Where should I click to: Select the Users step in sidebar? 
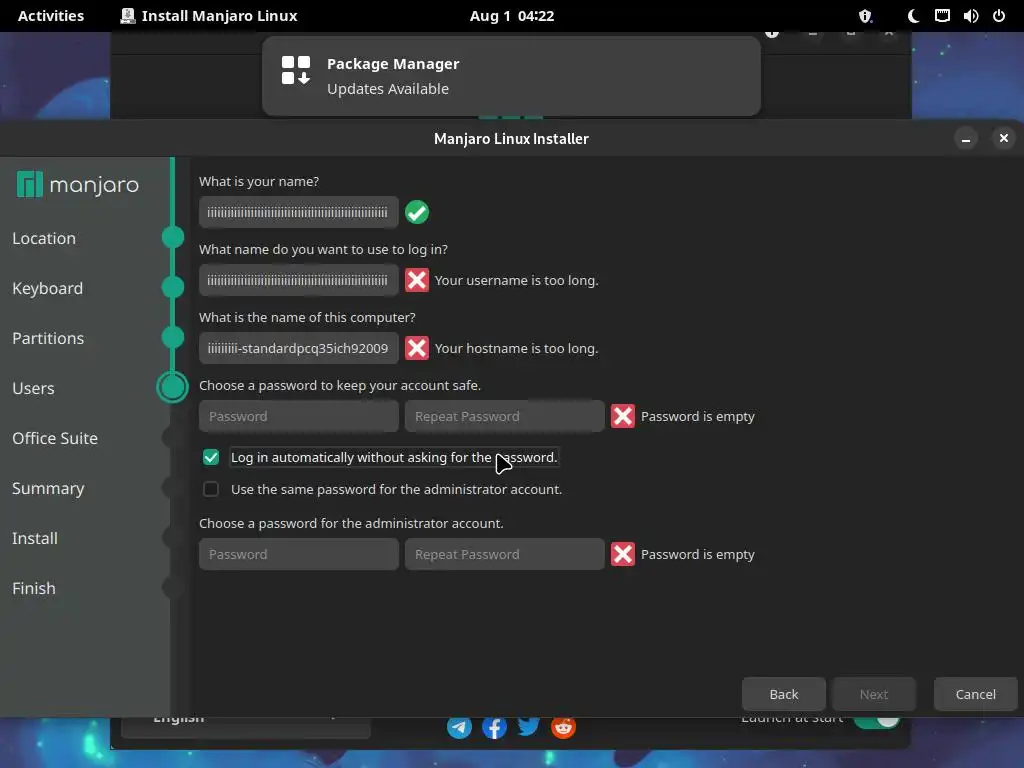pos(33,388)
